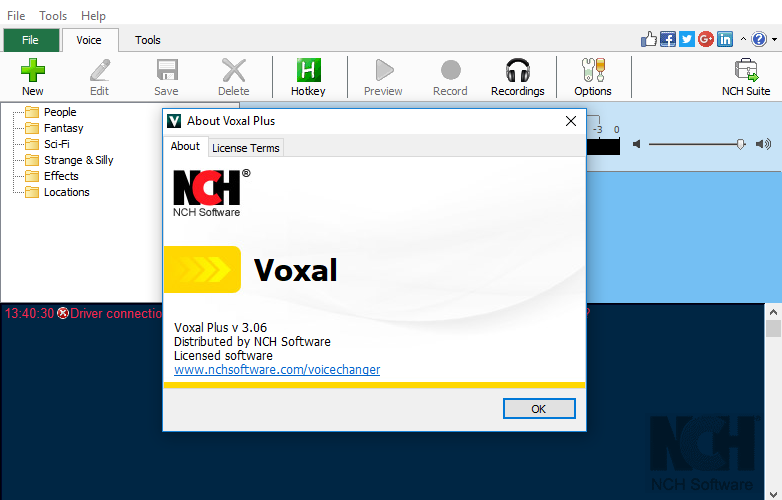
Task: Share via the Twitter icon
Action: [x=687, y=39]
